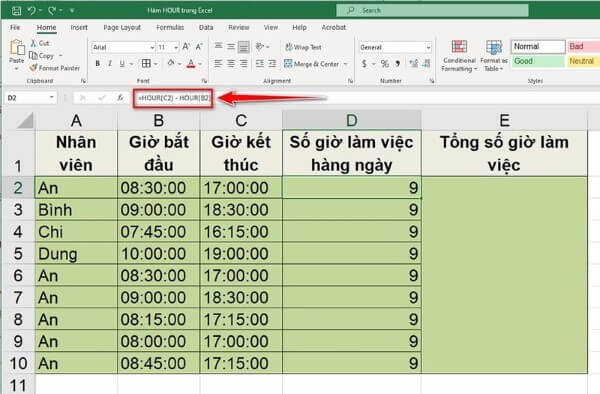600x394 pixels.
Task: Toggle Bold formatting
Action: point(98,63)
